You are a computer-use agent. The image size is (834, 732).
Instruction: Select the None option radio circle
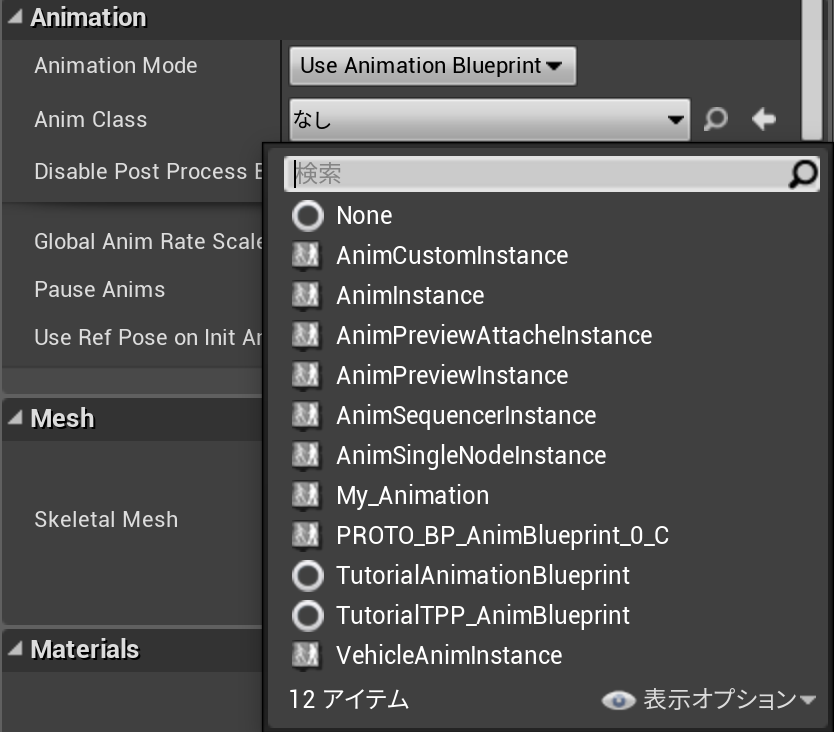[x=308, y=215]
